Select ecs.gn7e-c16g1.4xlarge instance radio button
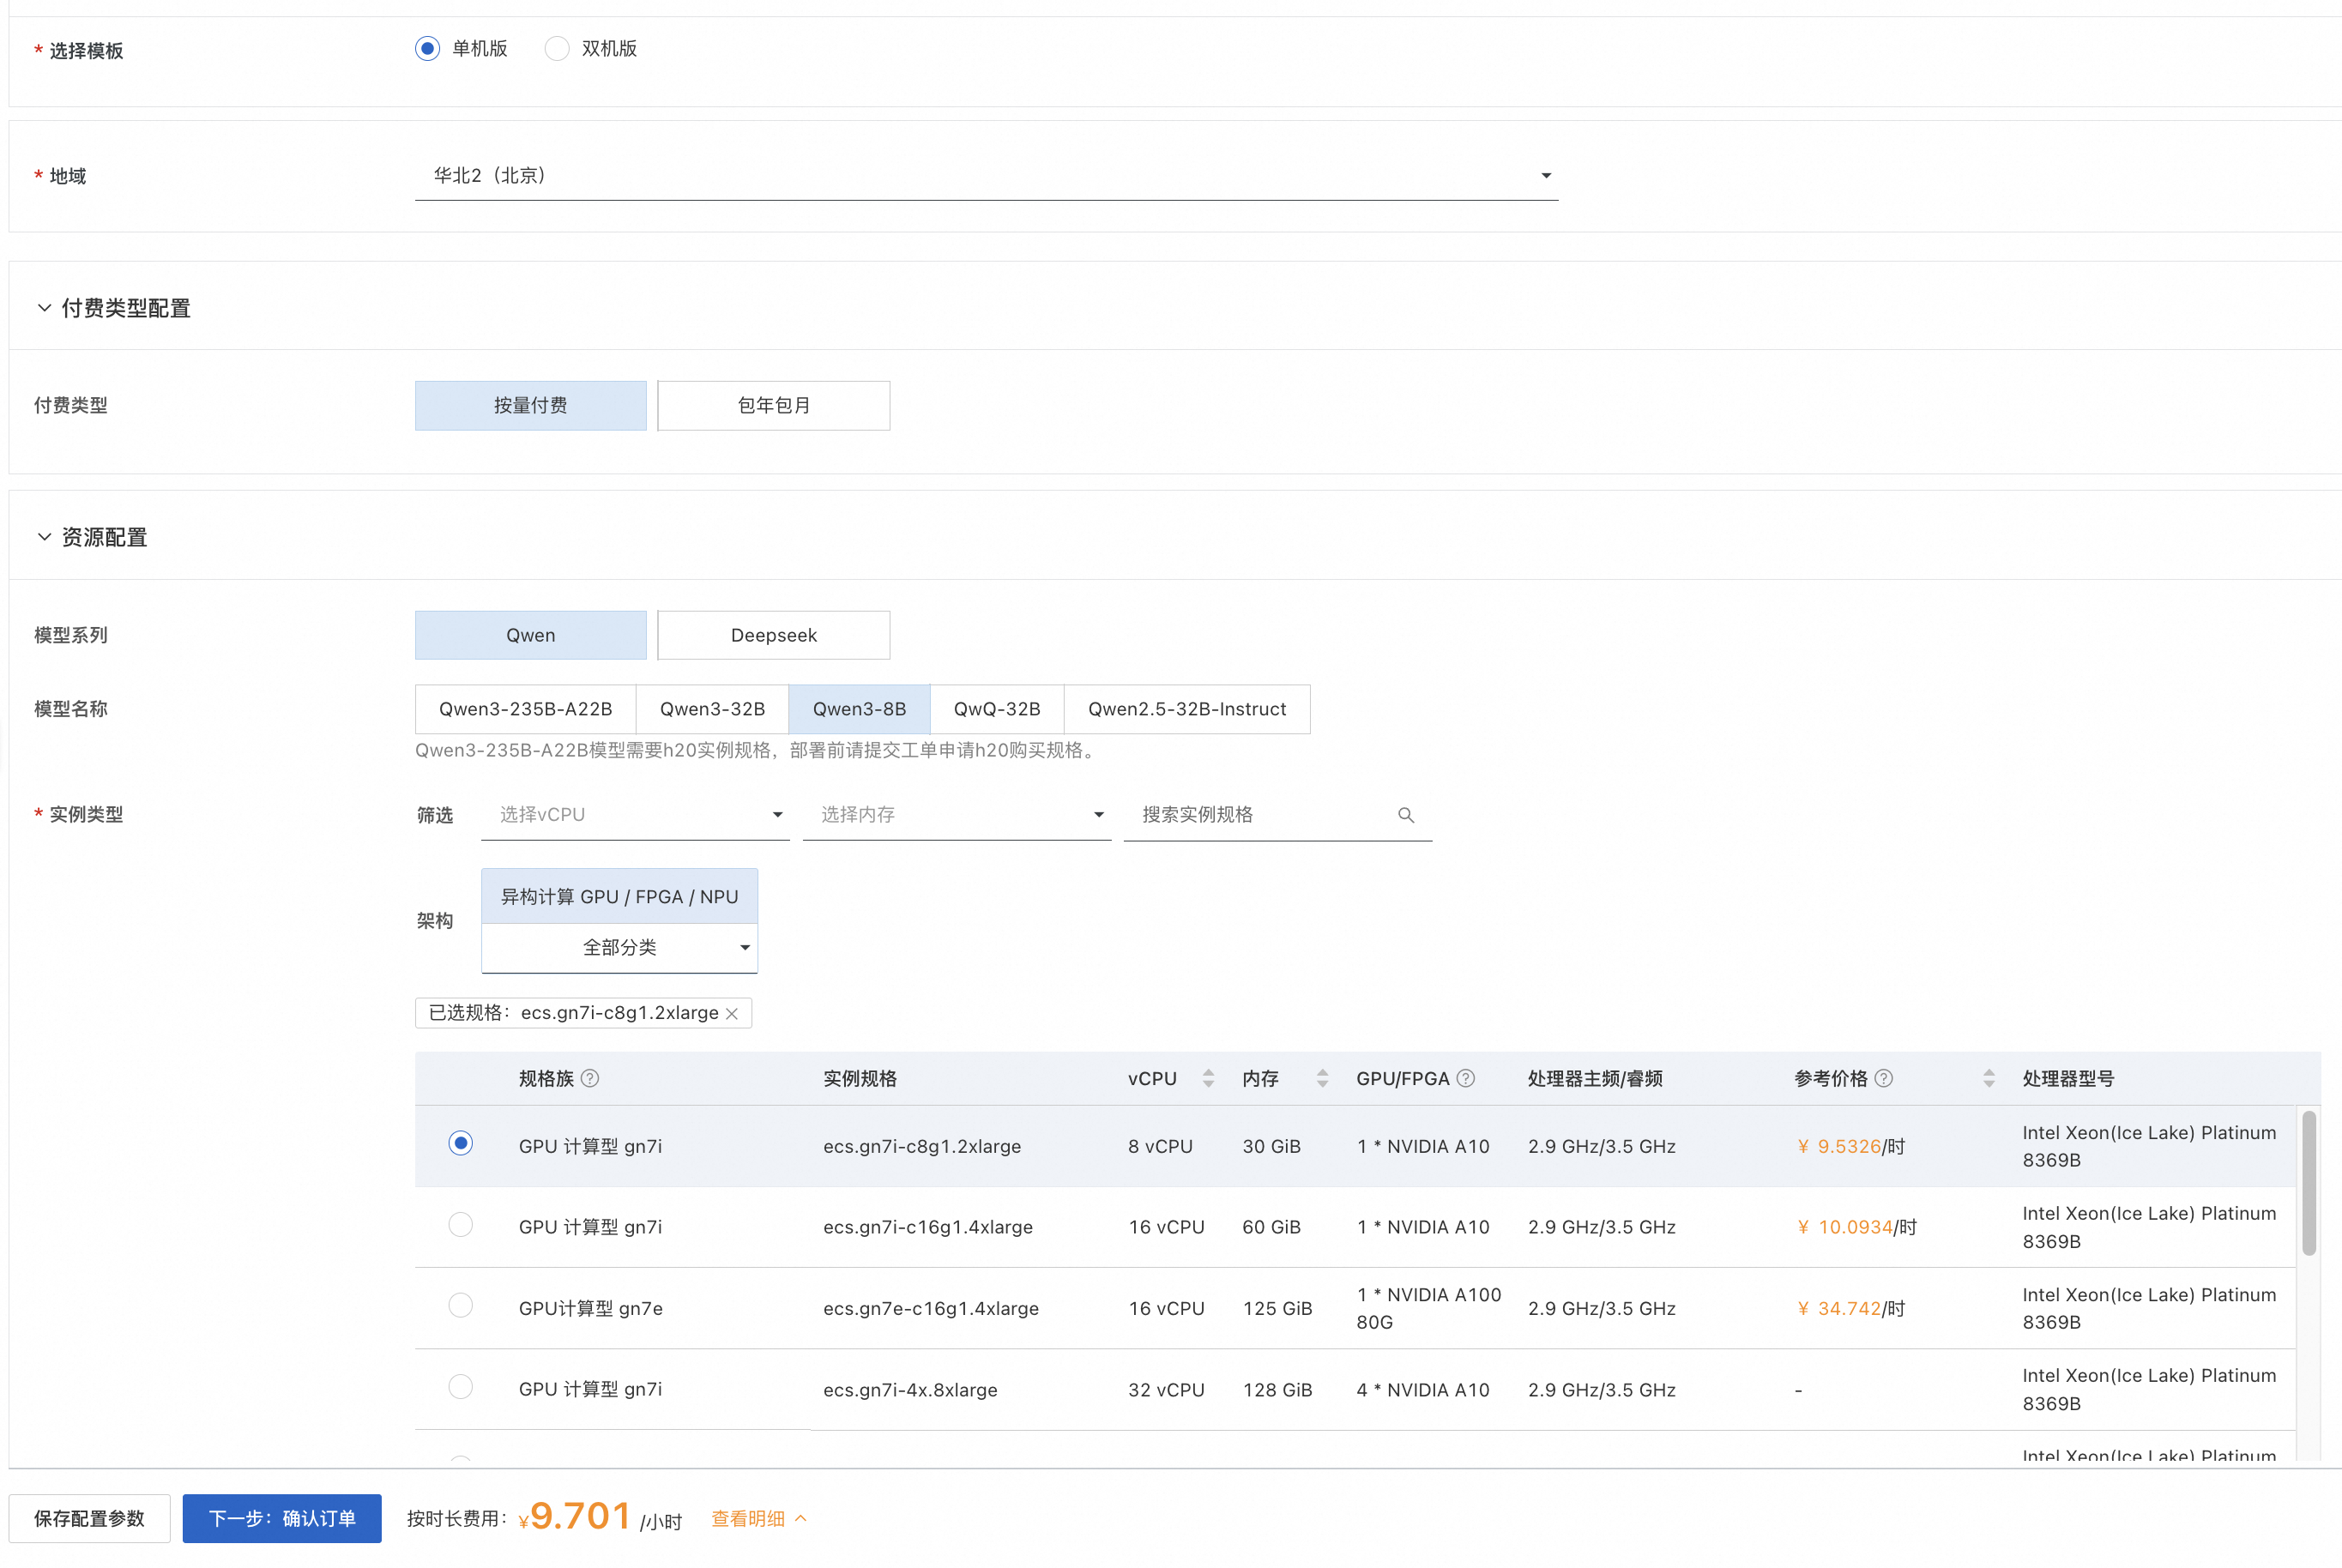Image resolution: width=2342 pixels, height=1568 pixels. pos(460,1306)
